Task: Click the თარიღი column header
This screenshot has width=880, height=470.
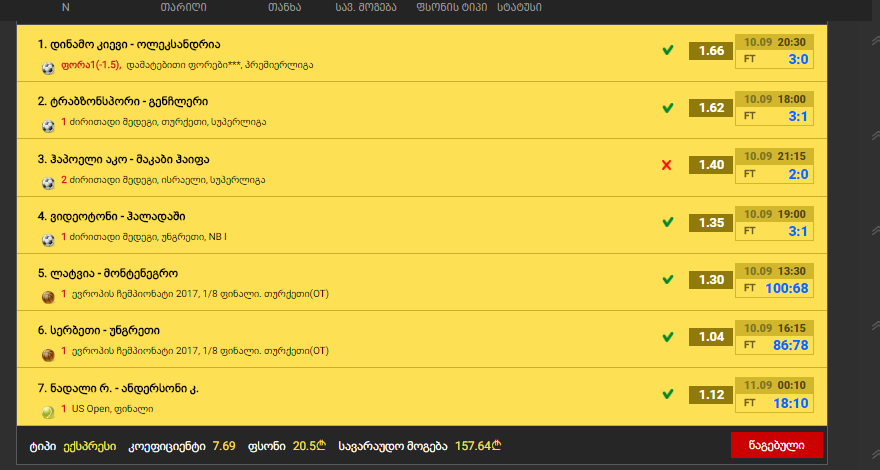Action: point(184,7)
